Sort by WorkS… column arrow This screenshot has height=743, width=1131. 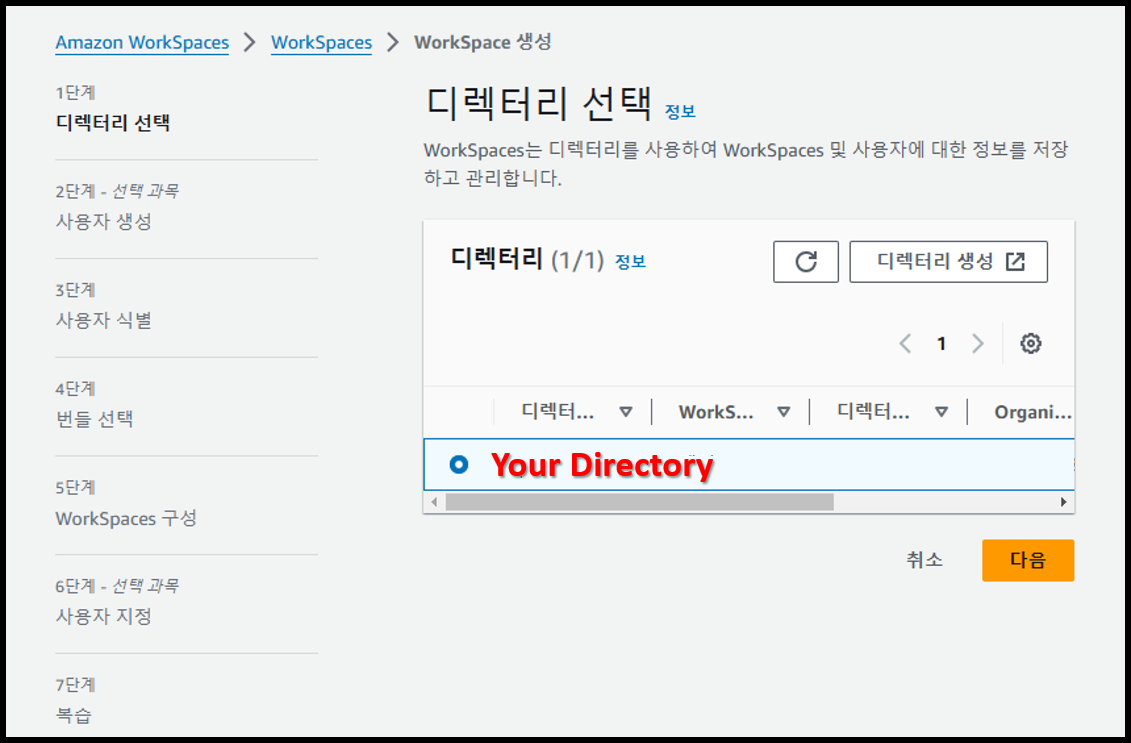[x=783, y=412]
